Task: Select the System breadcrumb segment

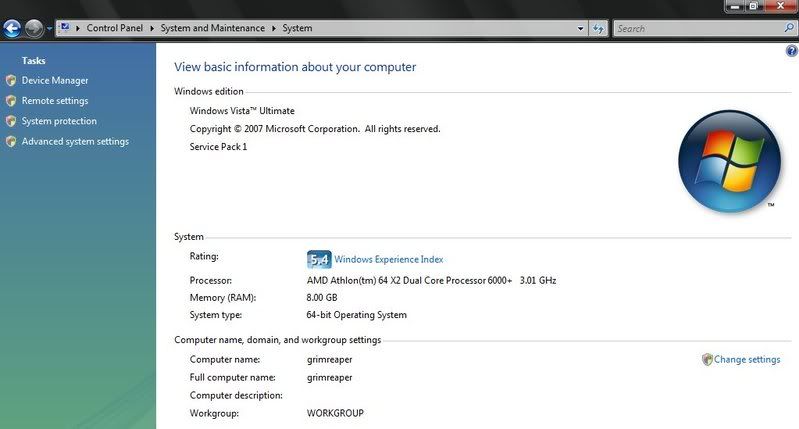Action: (x=297, y=28)
